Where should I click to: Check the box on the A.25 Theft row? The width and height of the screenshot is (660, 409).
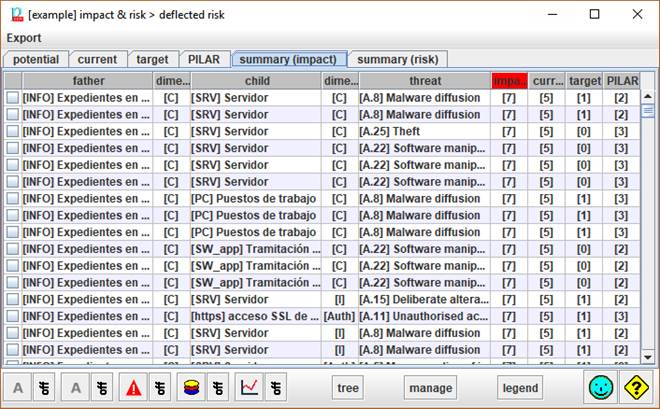pyautogui.click(x=13, y=131)
